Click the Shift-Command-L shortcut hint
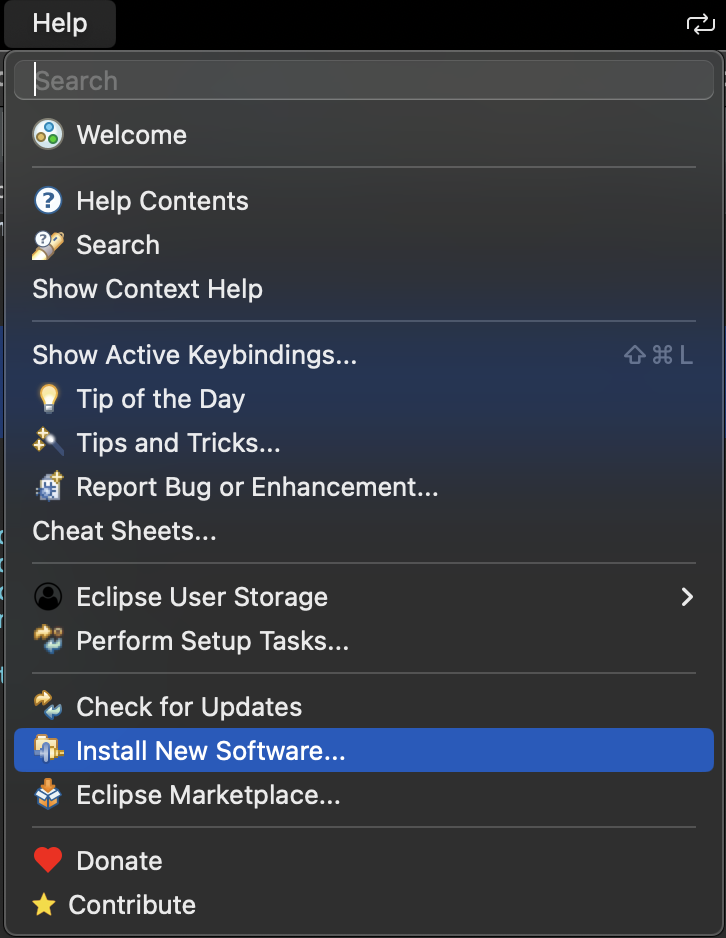The height and width of the screenshot is (938, 726). click(658, 355)
